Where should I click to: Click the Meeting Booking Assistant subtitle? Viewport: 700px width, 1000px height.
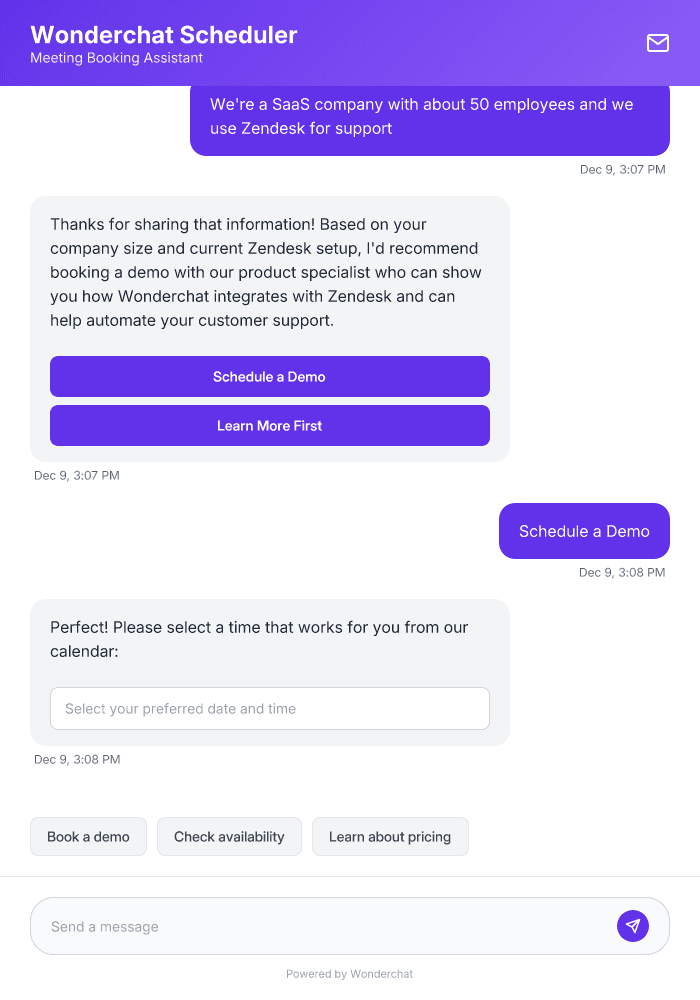point(116,58)
